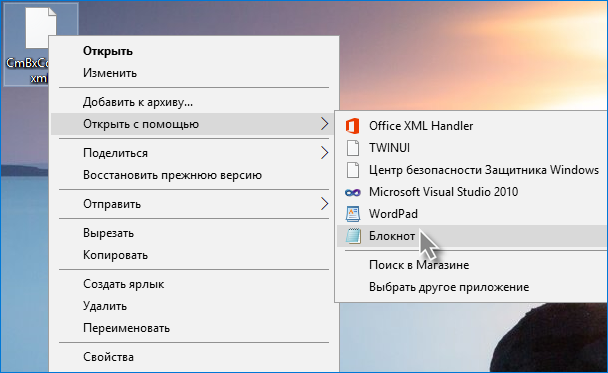Expand the Поделиться submenu arrow
This screenshot has width=608, height=373.
(325, 153)
